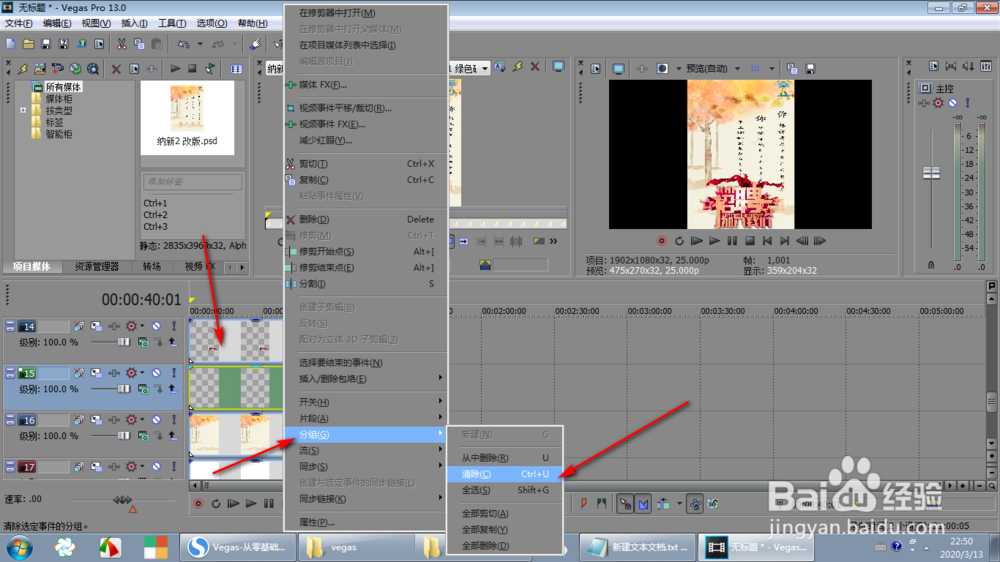Viewport: 1000px width, 562px height.
Task: Switch to the 资源管理器 tab
Action: (97, 267)
